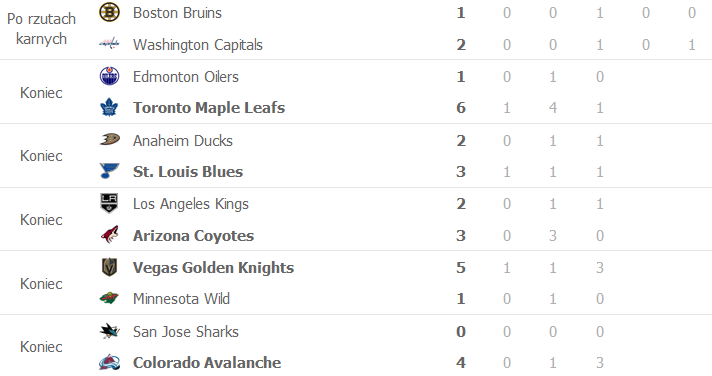Open the Vegas Golden Knights team name
The height and width of the screenshot is (376, 712).
pos(213,267)
